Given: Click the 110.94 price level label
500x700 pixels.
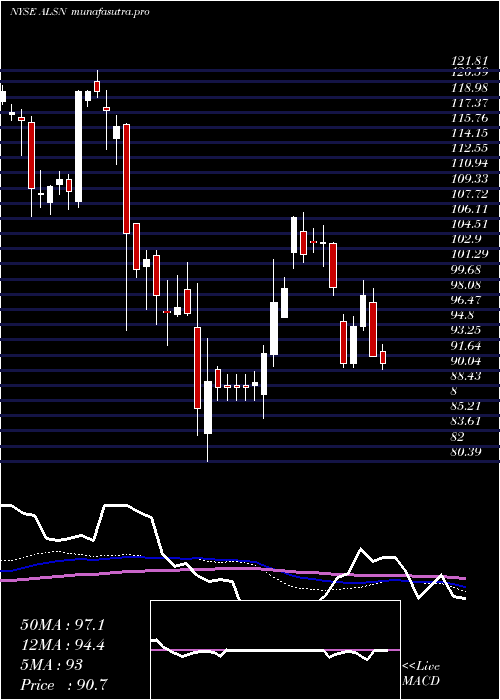Looking at the screenshot, I should (469, 163).
